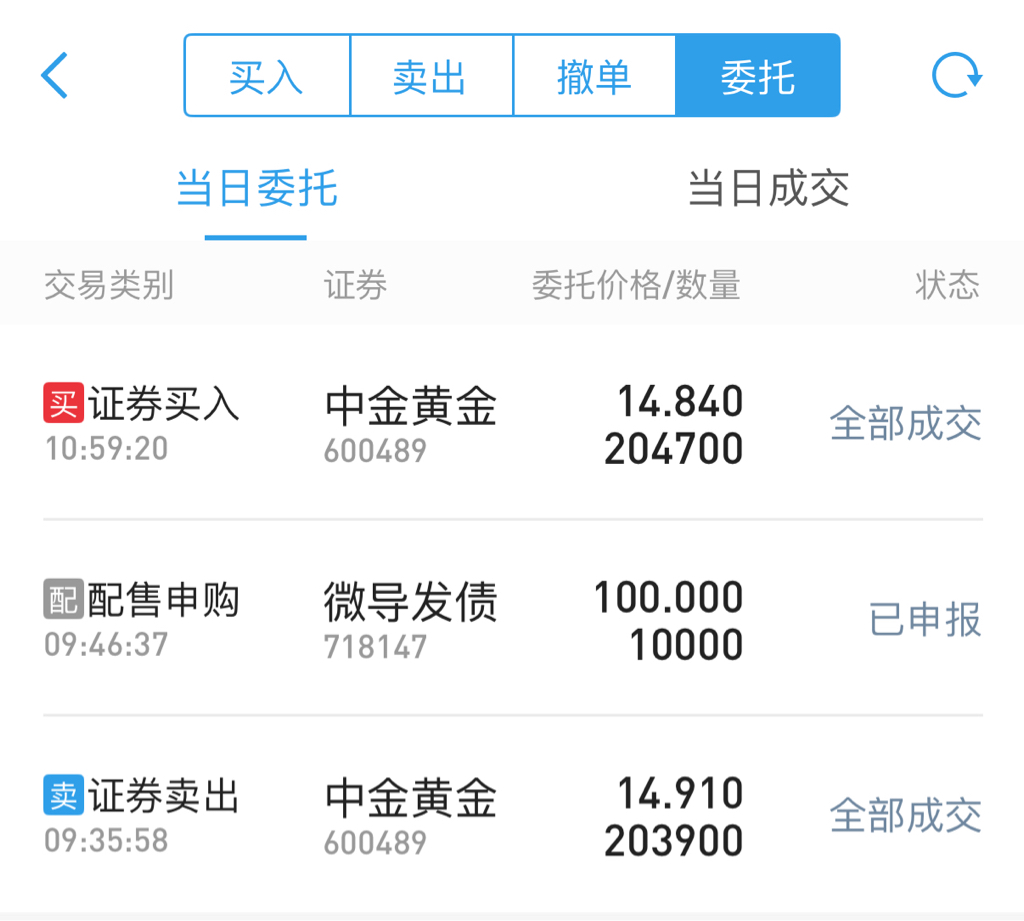Tap the back arrow icon

click(55, 76)
